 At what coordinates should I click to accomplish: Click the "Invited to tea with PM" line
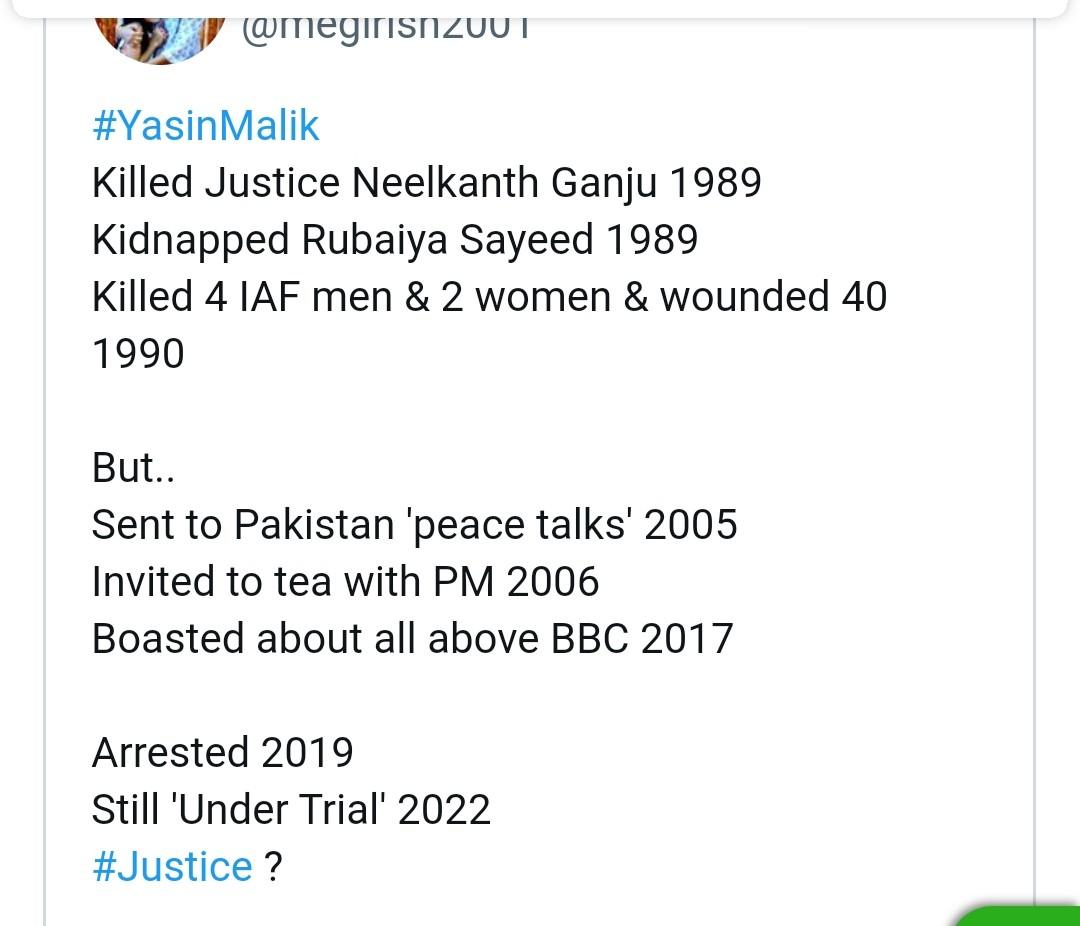click(345, 582)
